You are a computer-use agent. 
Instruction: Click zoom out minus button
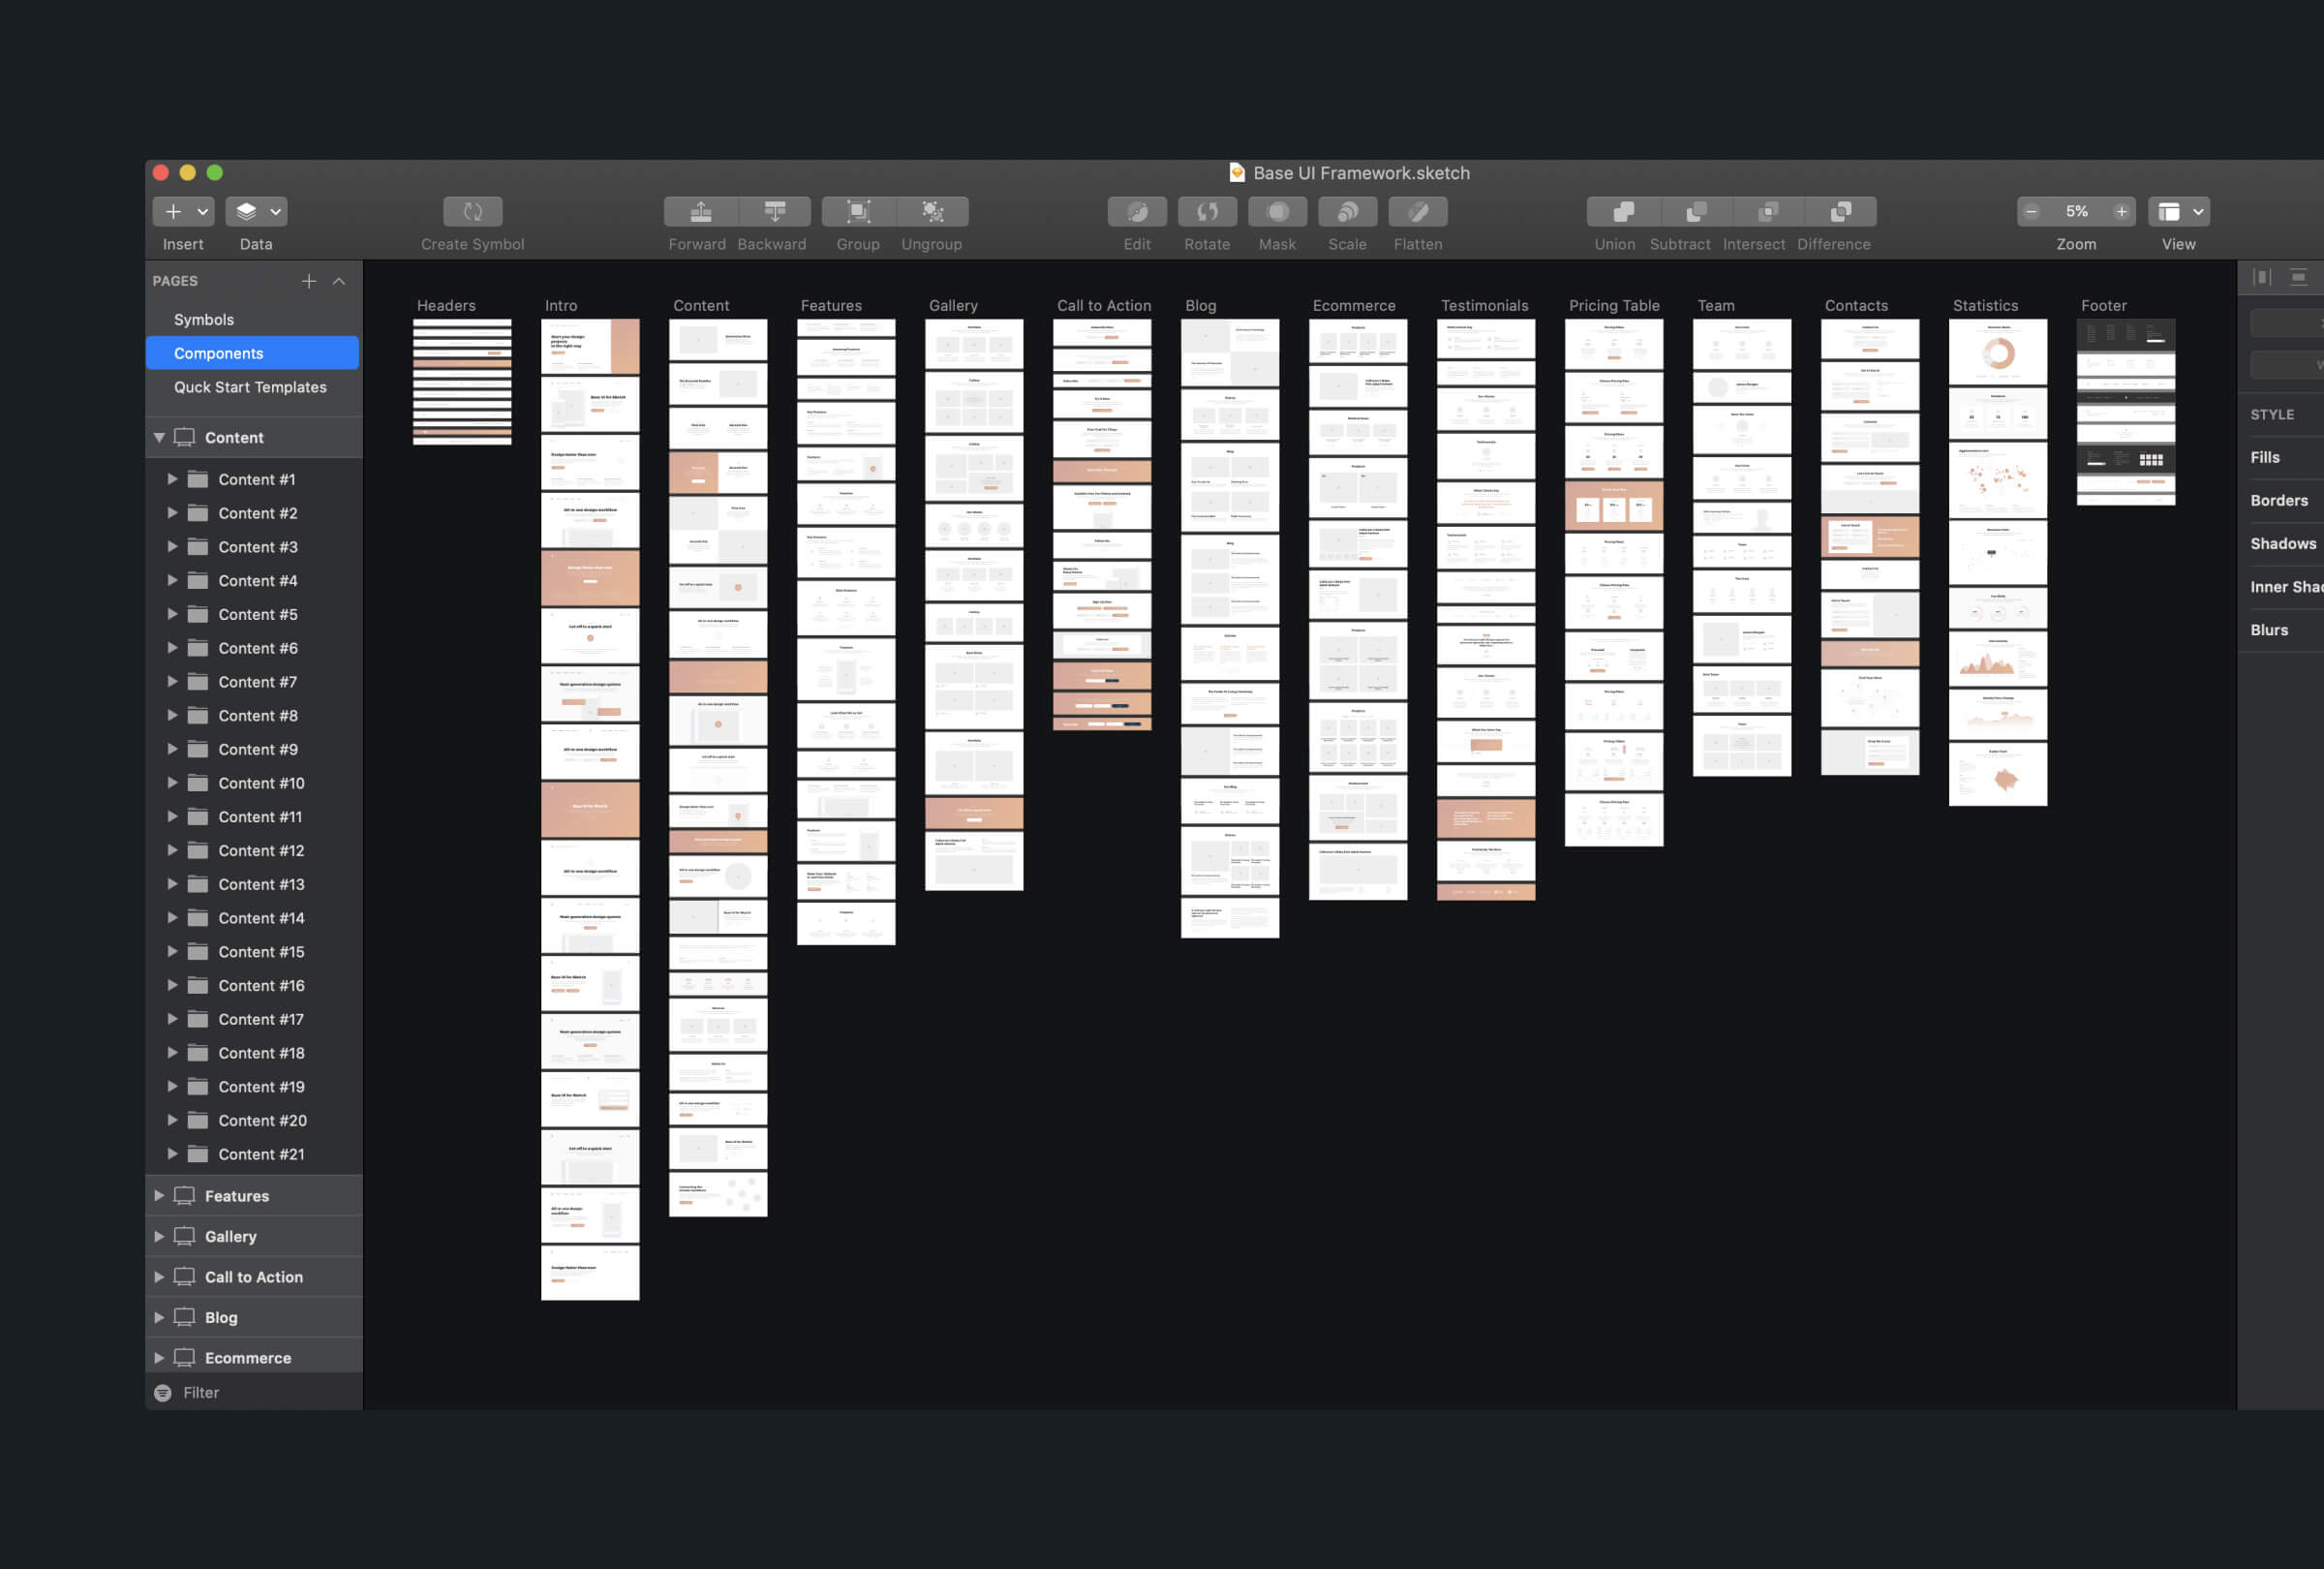click(x=2031, y=212)
